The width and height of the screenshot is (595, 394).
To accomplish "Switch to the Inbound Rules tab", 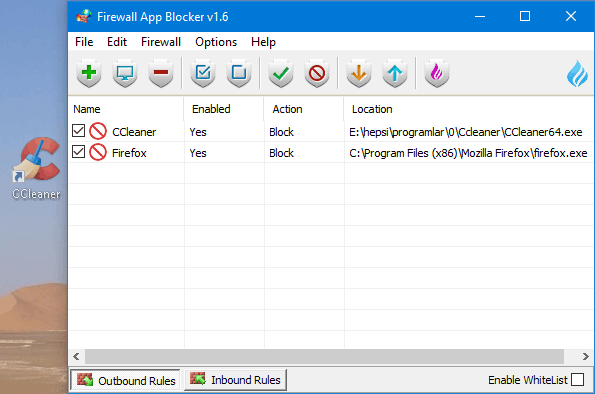I will coord(235,380).
